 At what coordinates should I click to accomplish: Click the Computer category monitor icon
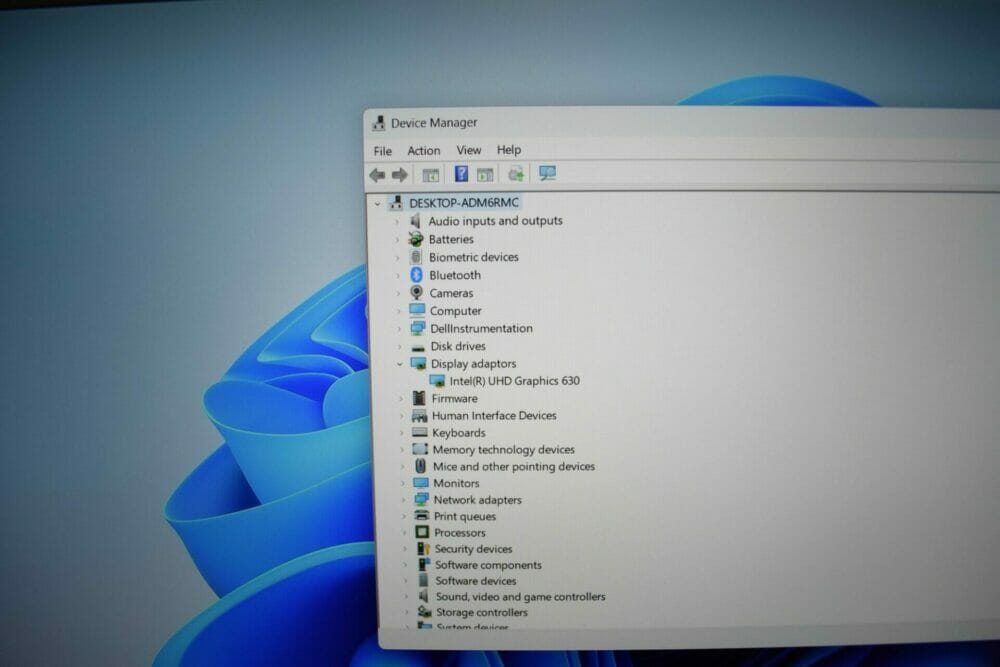tap(417, 311)
